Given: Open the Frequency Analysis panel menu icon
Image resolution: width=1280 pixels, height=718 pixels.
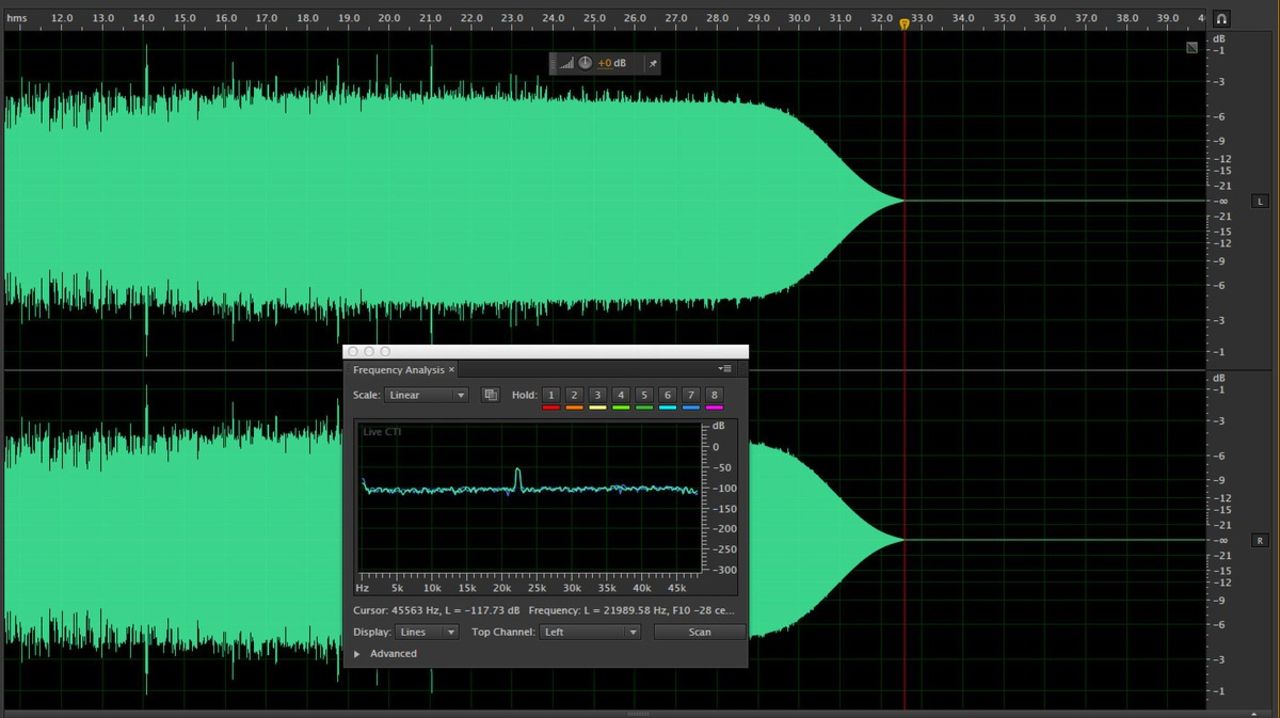Looking at the screenshot, I should point(725,369).
